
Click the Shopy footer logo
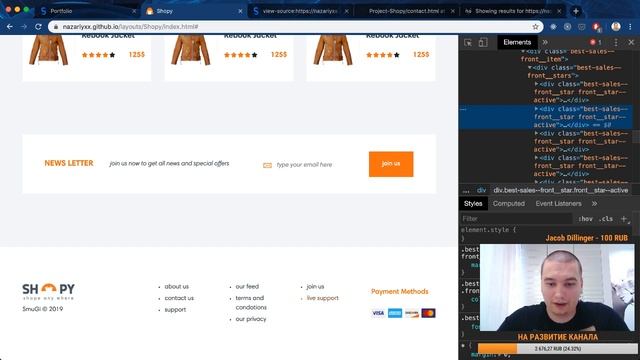click(x=49, y=291)
